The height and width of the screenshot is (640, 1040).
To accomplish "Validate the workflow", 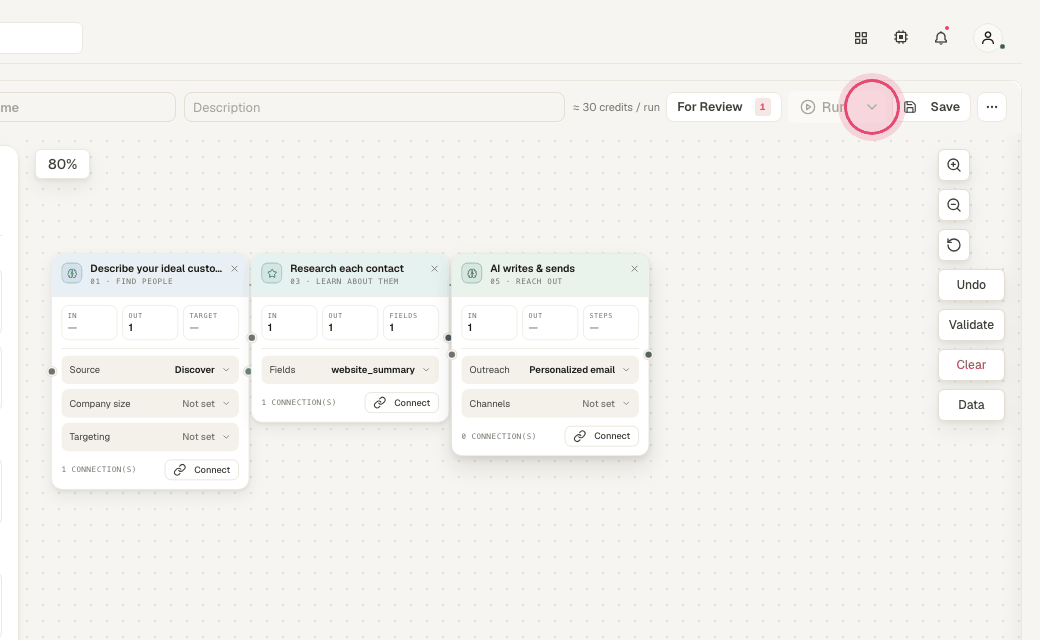I will (x=971, y=324).
